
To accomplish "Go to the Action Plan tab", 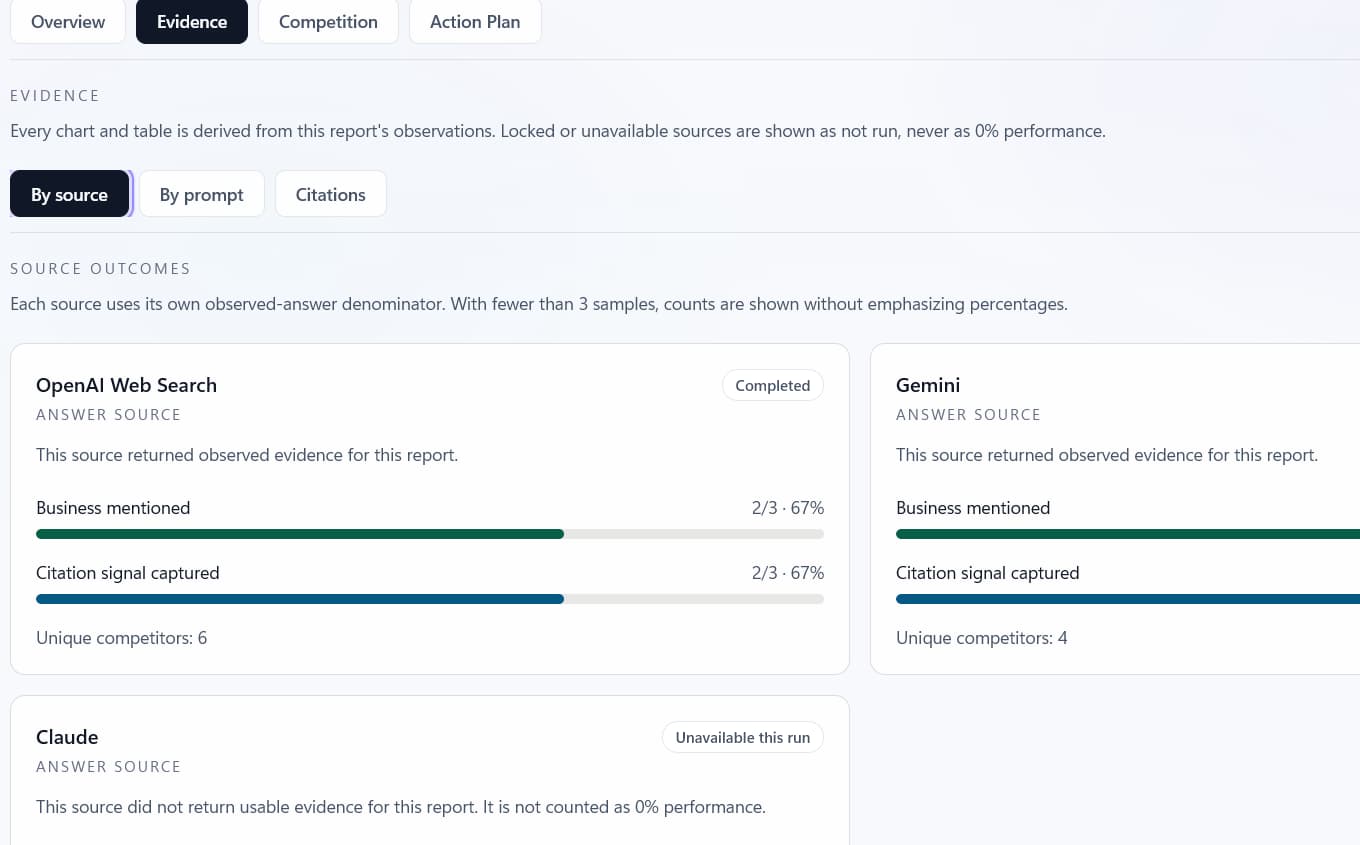I will point(475,22).
